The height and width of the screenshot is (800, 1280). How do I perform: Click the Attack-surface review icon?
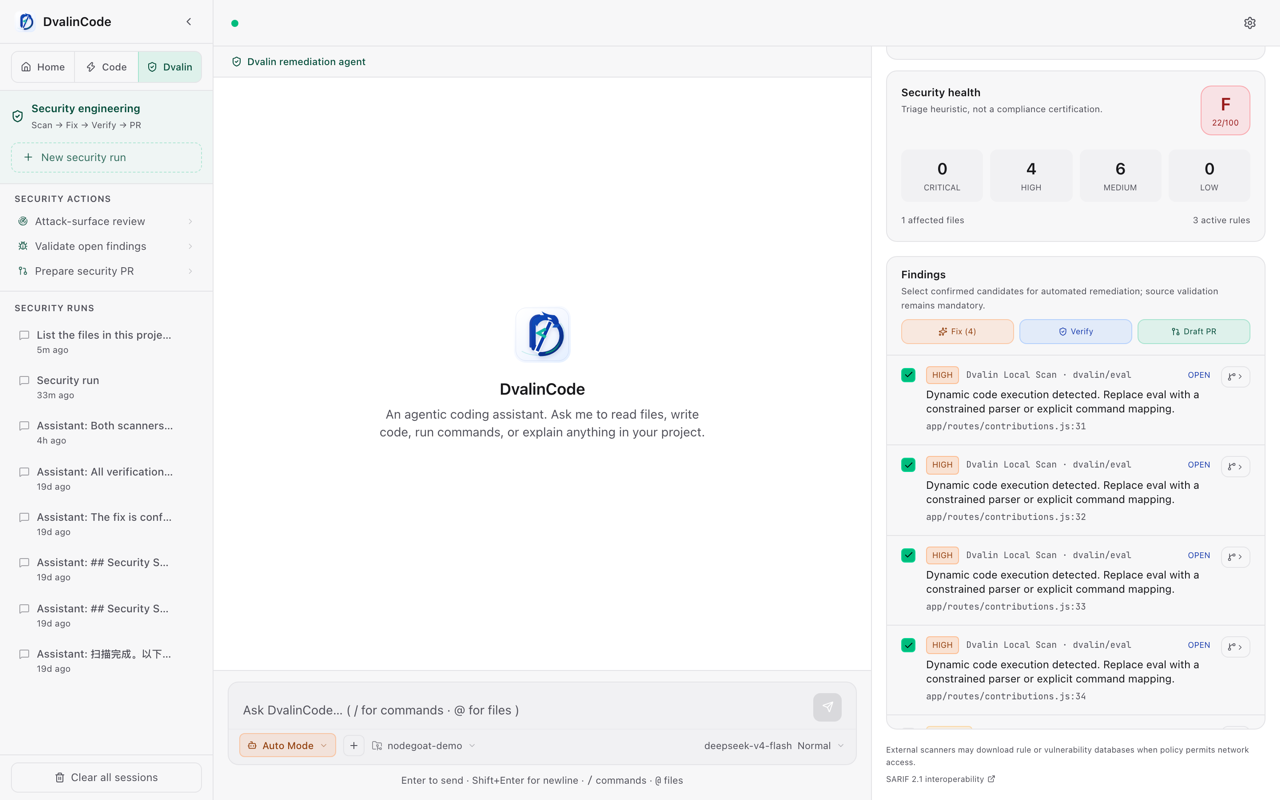23,222
